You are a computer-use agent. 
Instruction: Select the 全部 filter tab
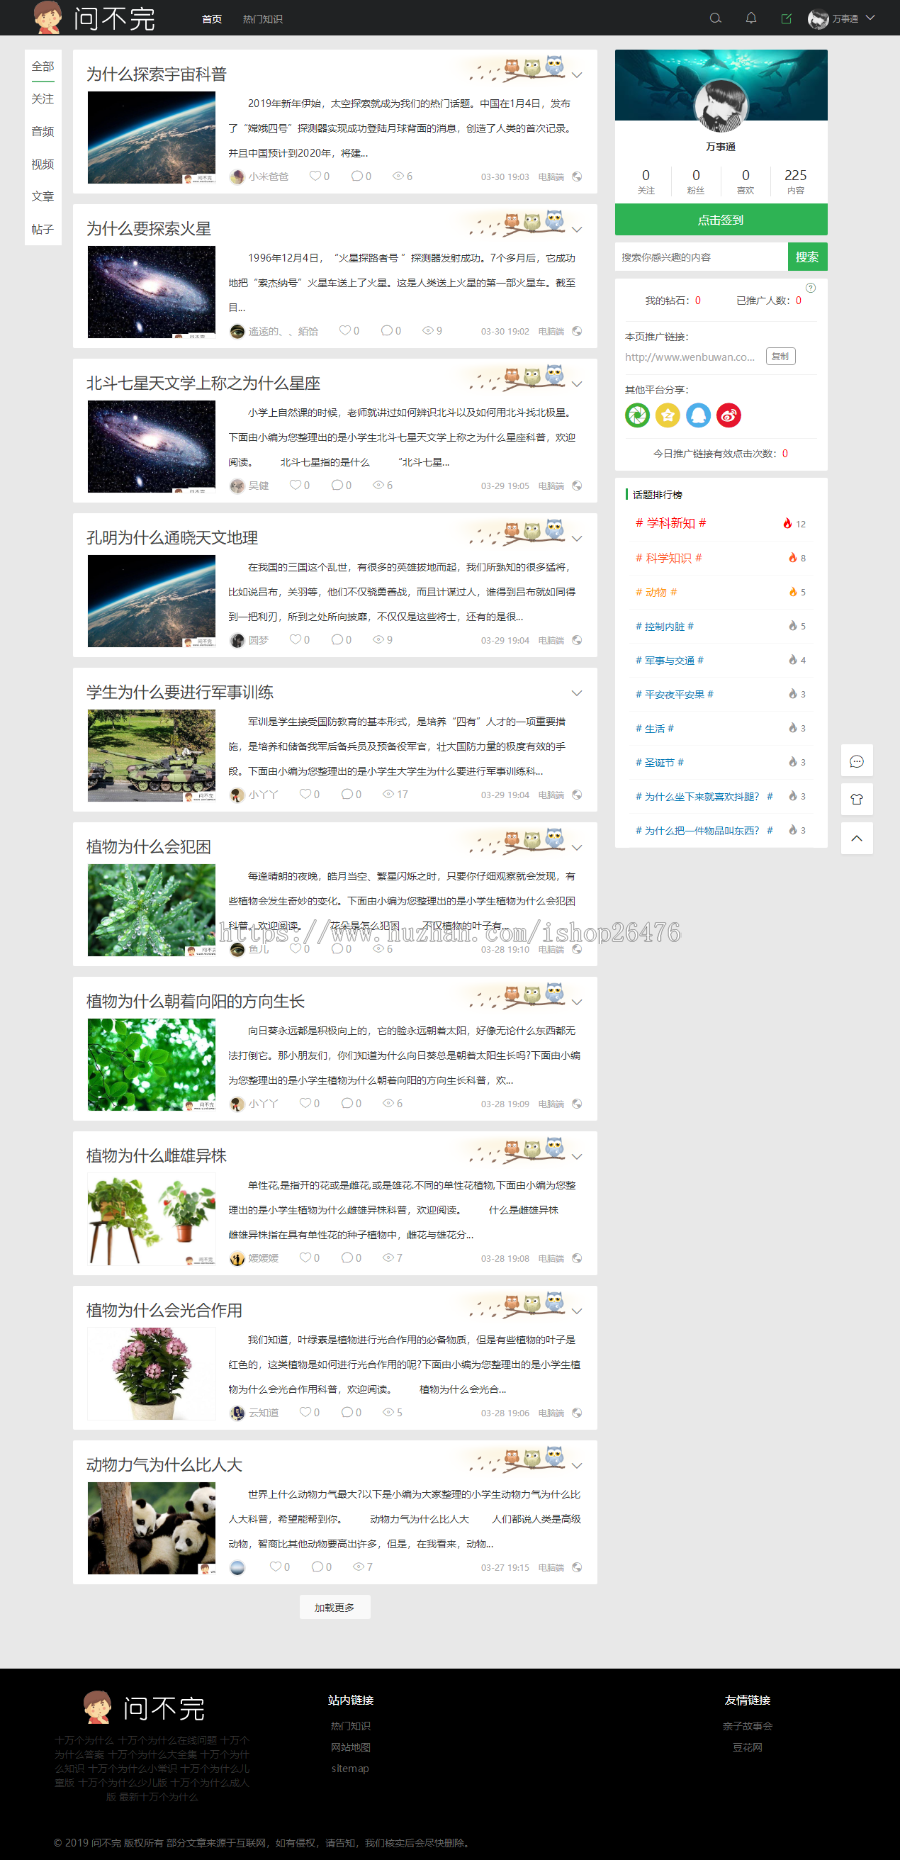43,66
